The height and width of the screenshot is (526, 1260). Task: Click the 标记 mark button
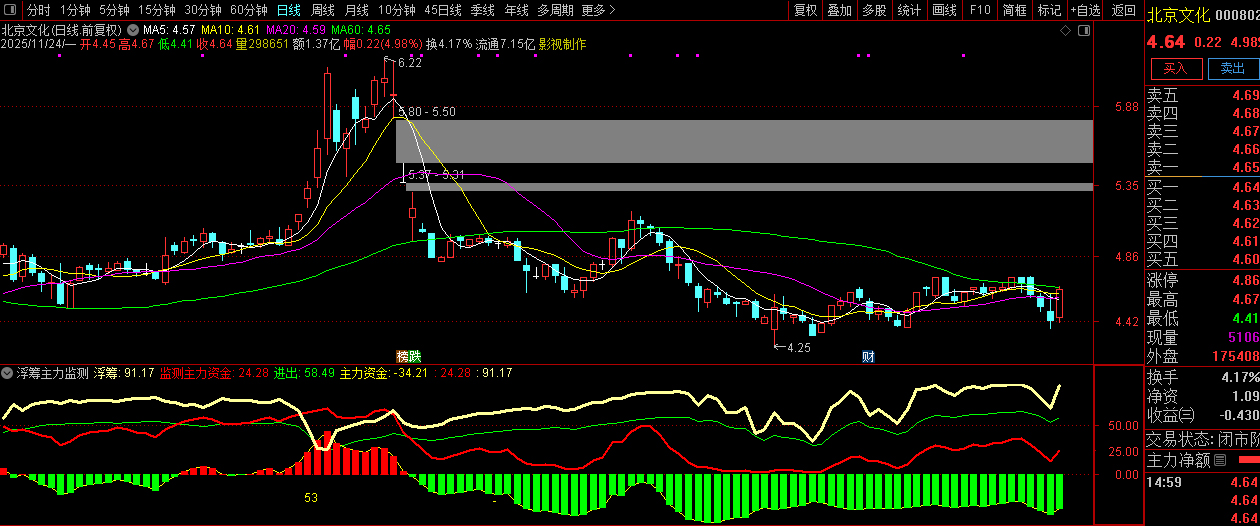tap(1049, 10)
